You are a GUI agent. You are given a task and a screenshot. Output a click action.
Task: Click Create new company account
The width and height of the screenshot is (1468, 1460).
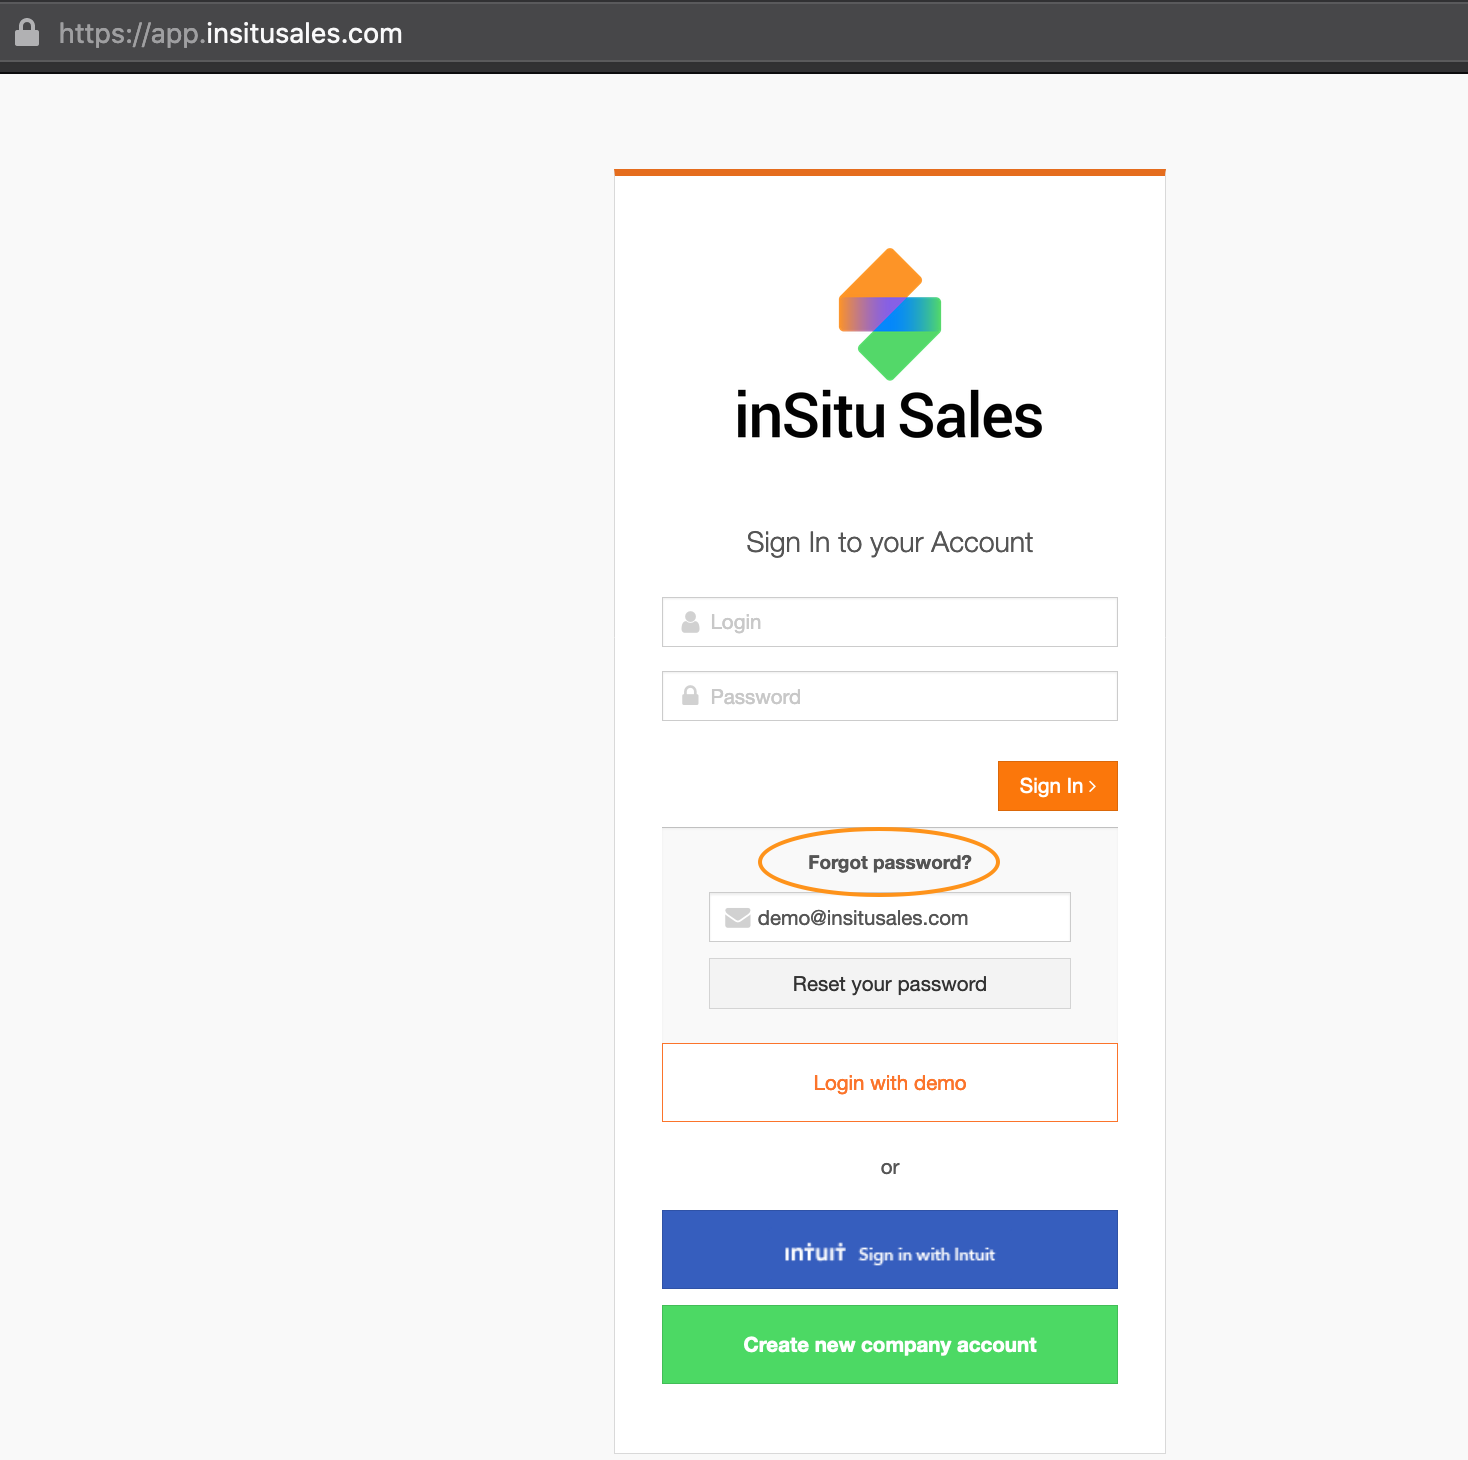click(889, 1345)
